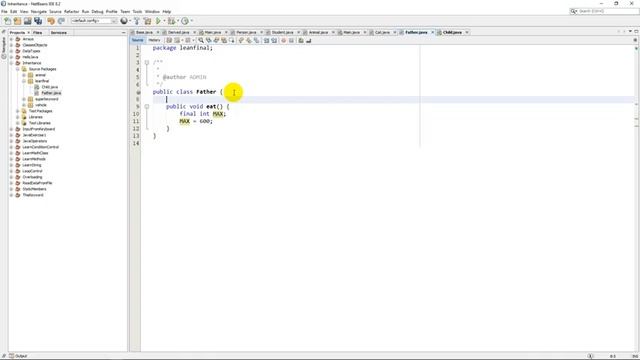The image size is (640, 360).
Task: Expand the Test Packages node
Action: click(18, 111)
